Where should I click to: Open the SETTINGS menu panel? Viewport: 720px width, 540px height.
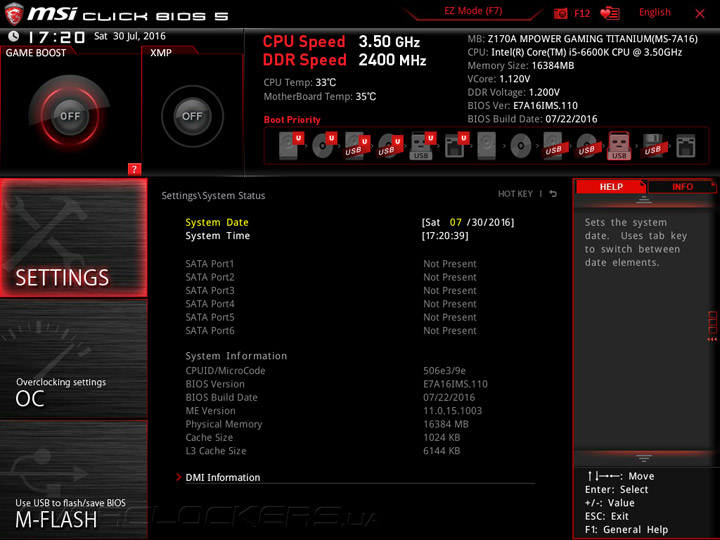click(x=73, y=237)
